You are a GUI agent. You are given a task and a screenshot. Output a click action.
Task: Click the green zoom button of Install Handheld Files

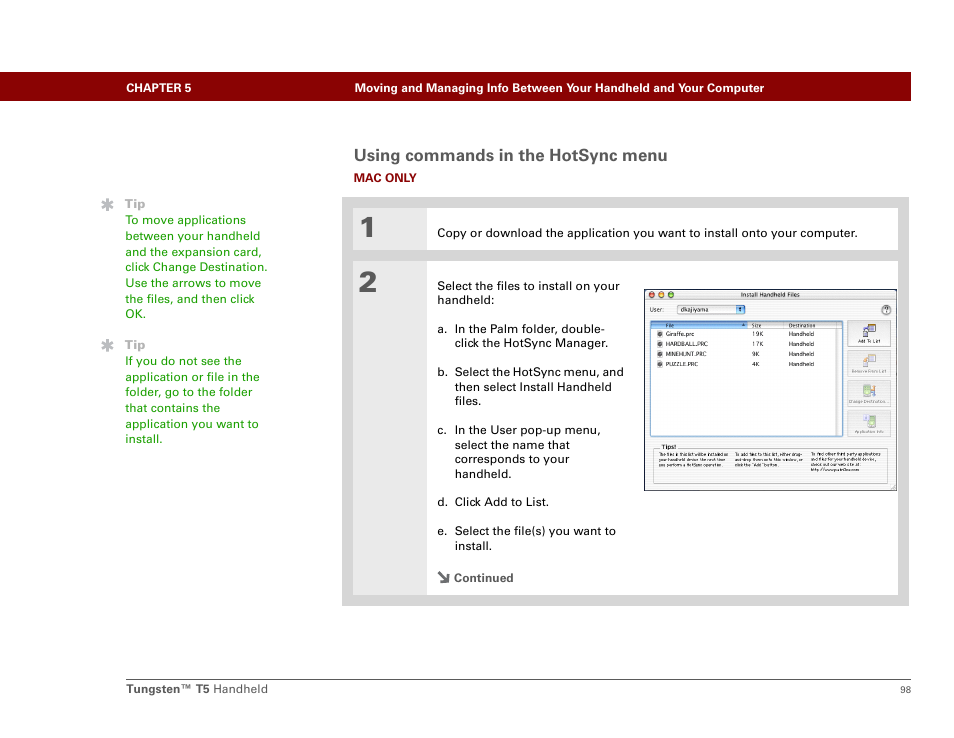(x=671, y=294)
